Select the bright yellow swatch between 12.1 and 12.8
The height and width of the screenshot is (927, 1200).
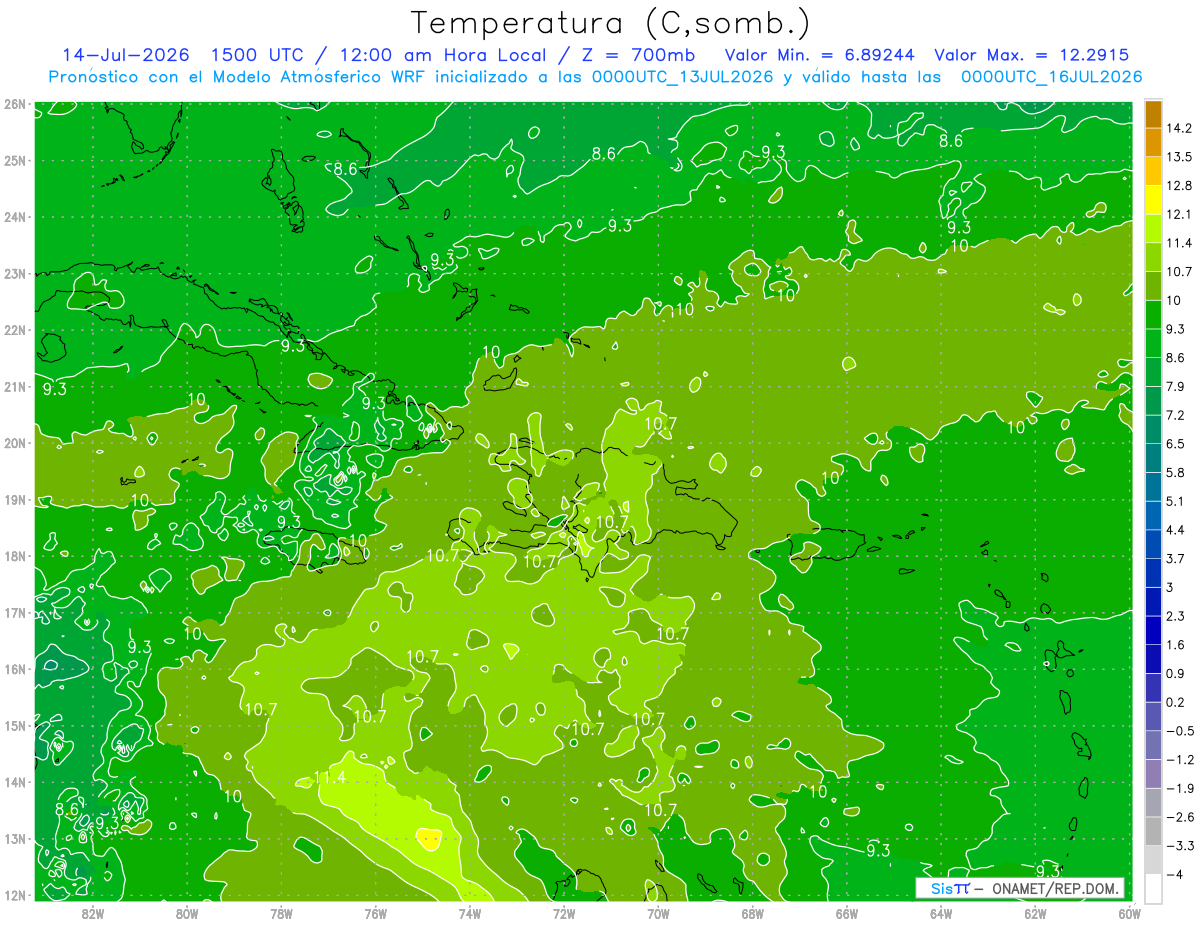point(1153,199)
